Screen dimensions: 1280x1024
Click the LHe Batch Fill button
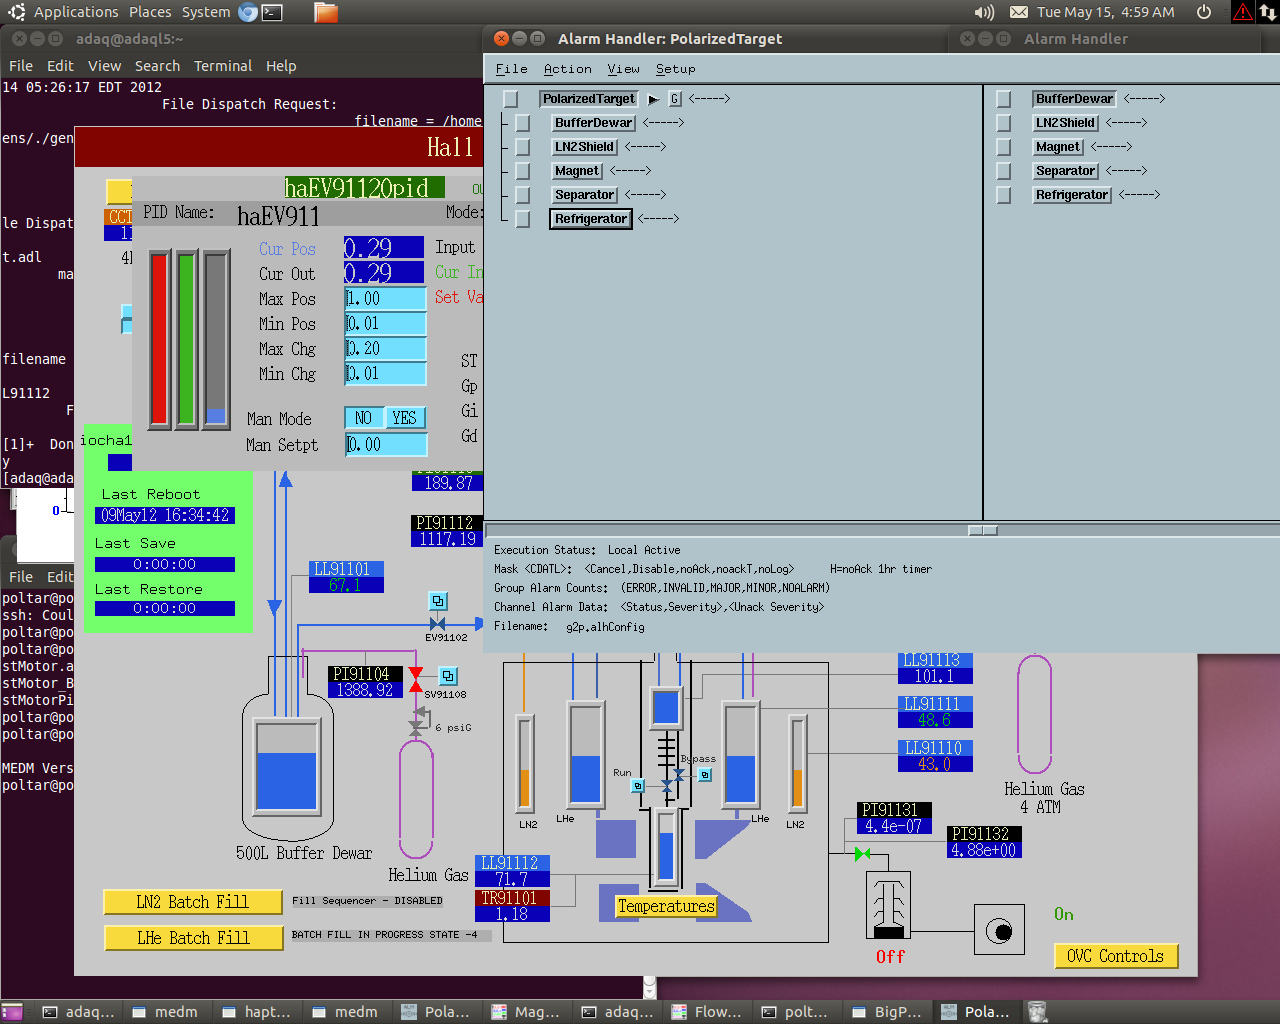pos(193,938)
